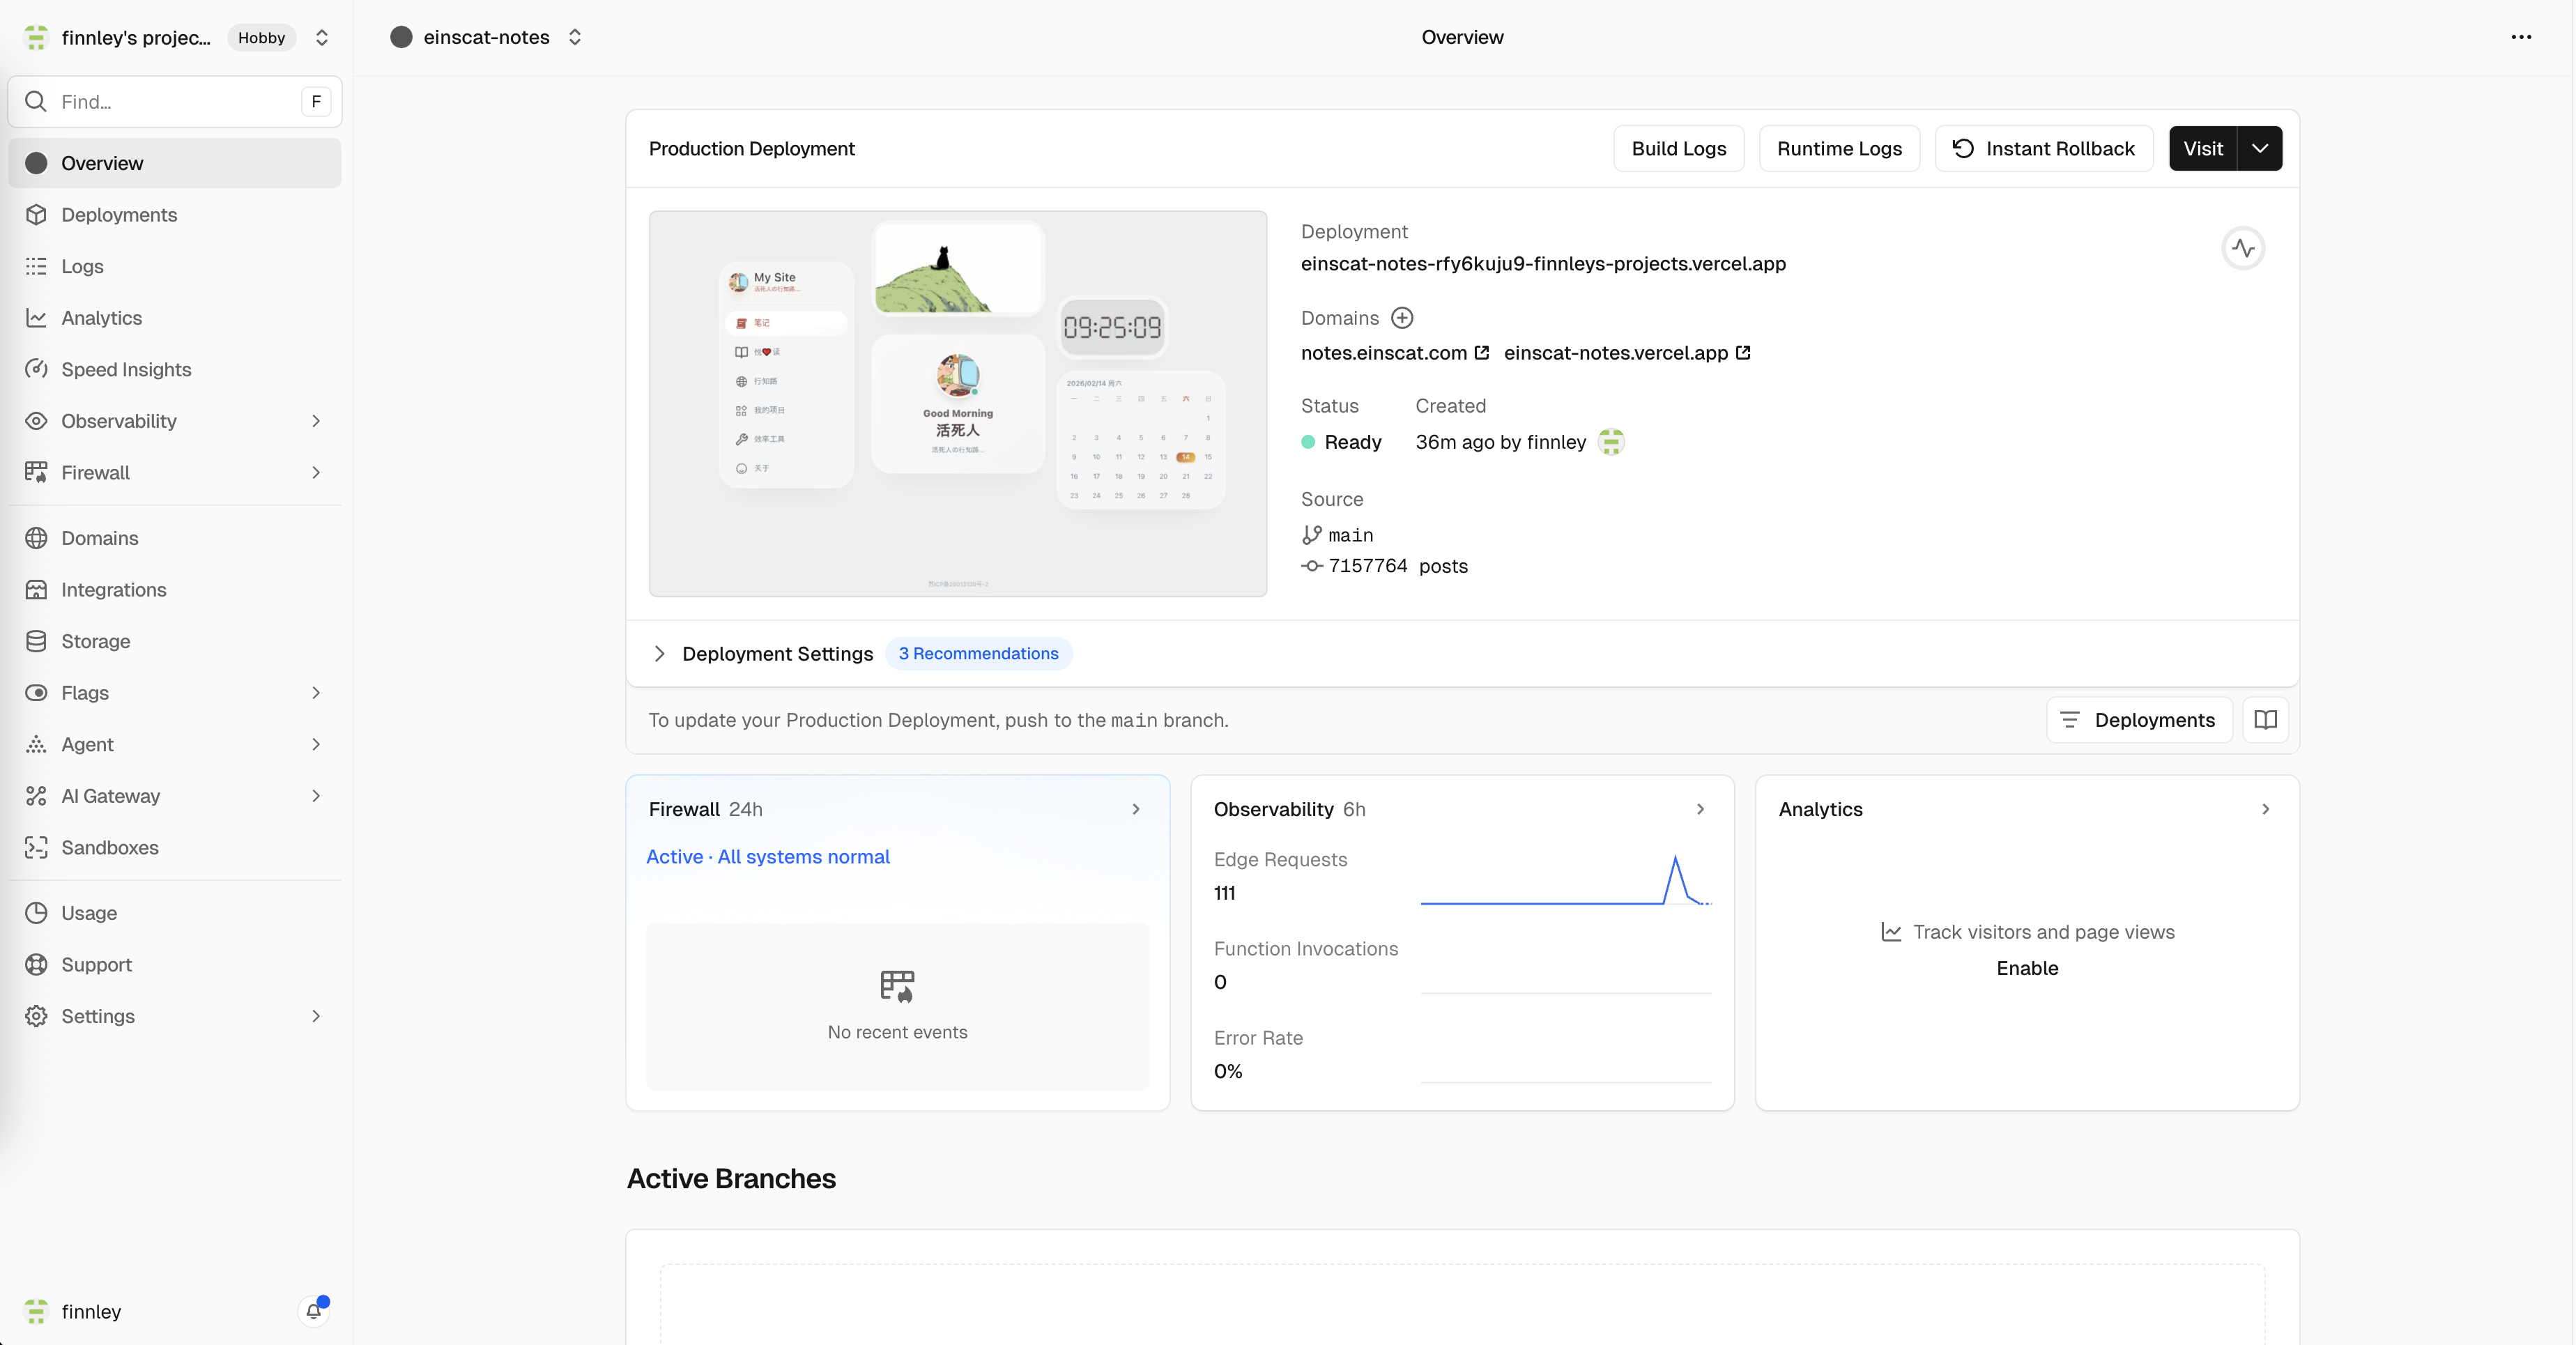The width and height of the screenshot is (2576, 1345).
Task: Click the add domain plus icon
Action: (1402, 318)
